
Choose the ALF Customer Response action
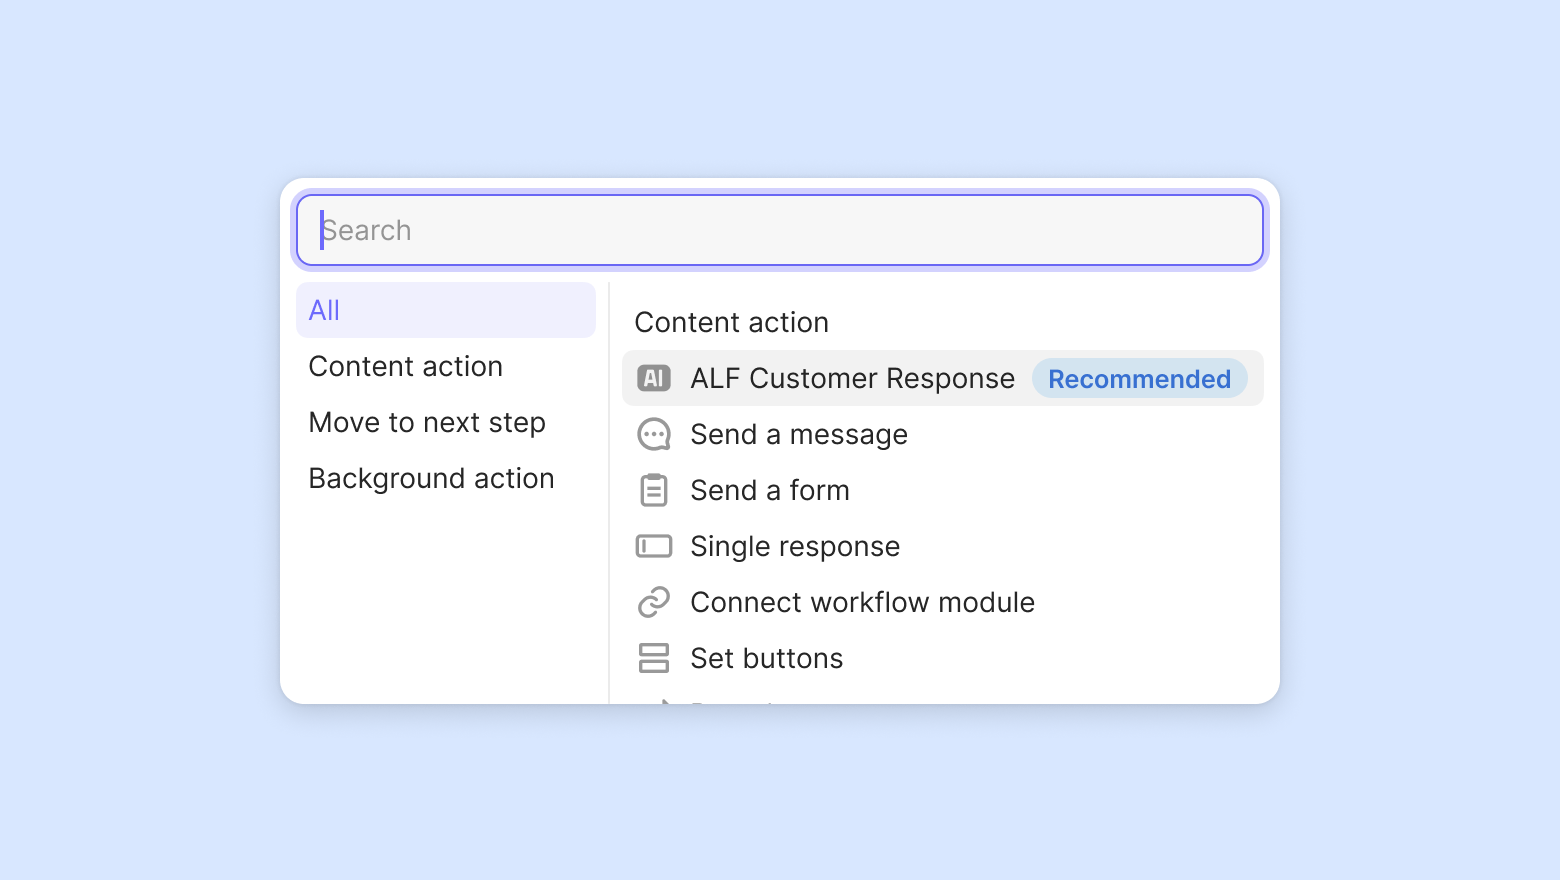click(x=852, y=378)
